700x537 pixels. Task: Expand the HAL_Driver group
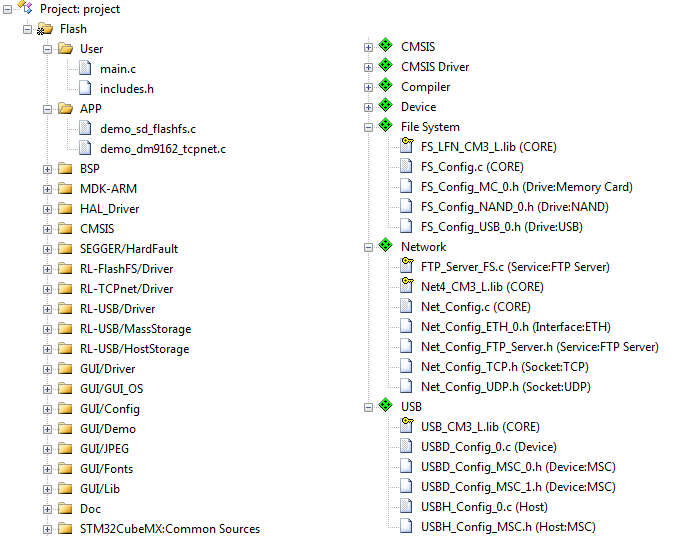tap(47, 209)
